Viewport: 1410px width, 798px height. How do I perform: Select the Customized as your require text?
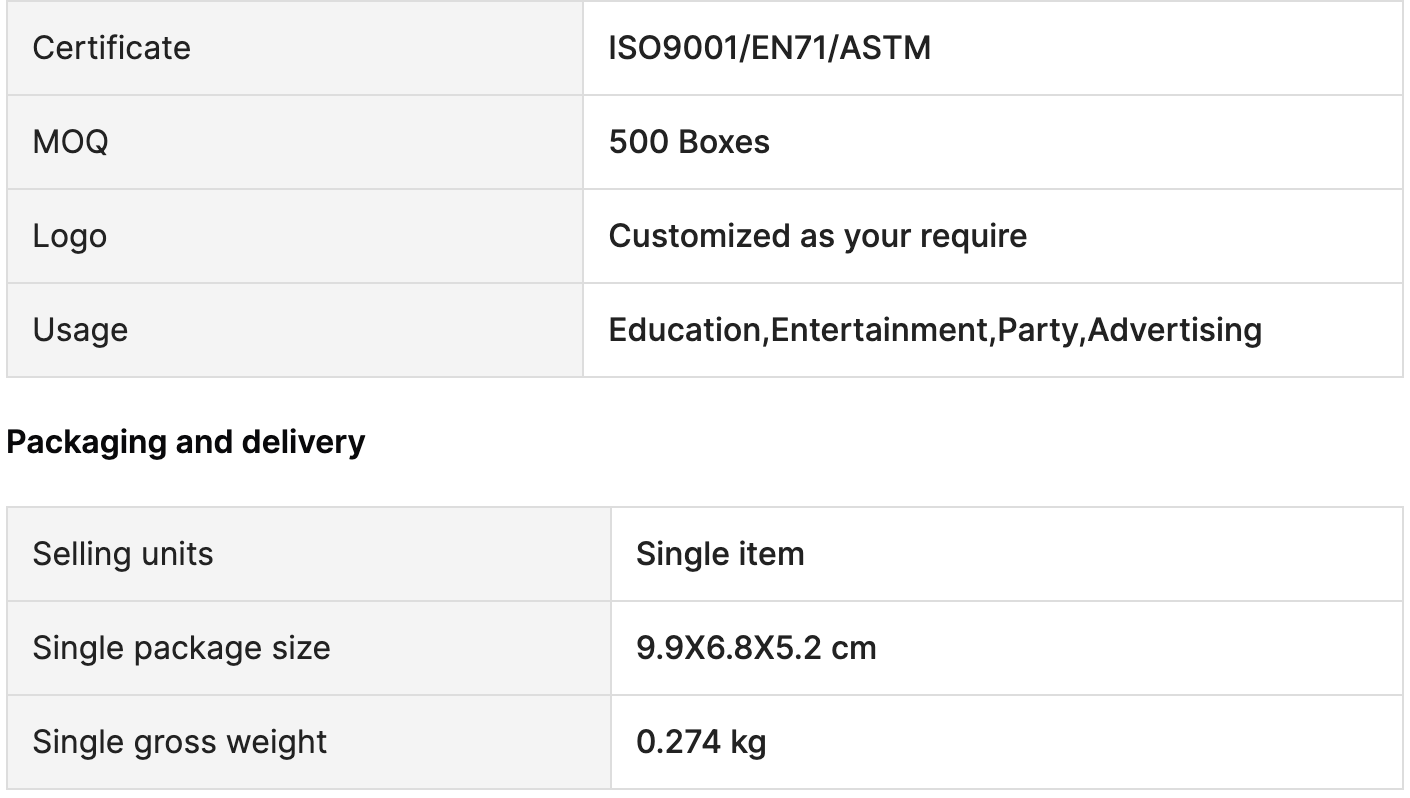(x=817, y=236)
